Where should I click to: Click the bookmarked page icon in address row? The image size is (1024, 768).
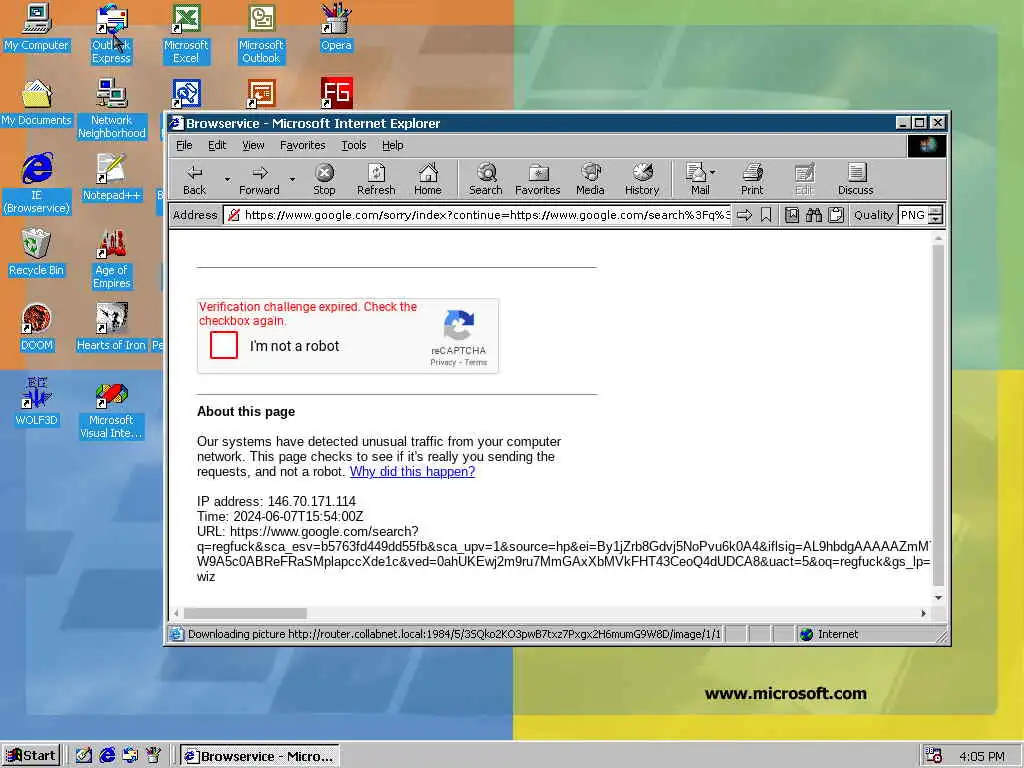click(x=792, y=215)
